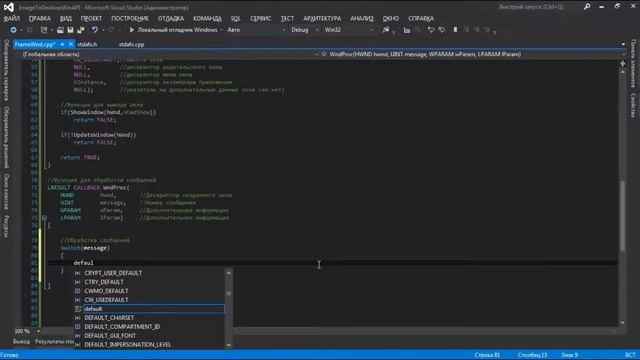The width and height of the screenshot is (640, 360).
Task: Click the autocomplete list scroll-down arrow
Action: coord(229,345)
